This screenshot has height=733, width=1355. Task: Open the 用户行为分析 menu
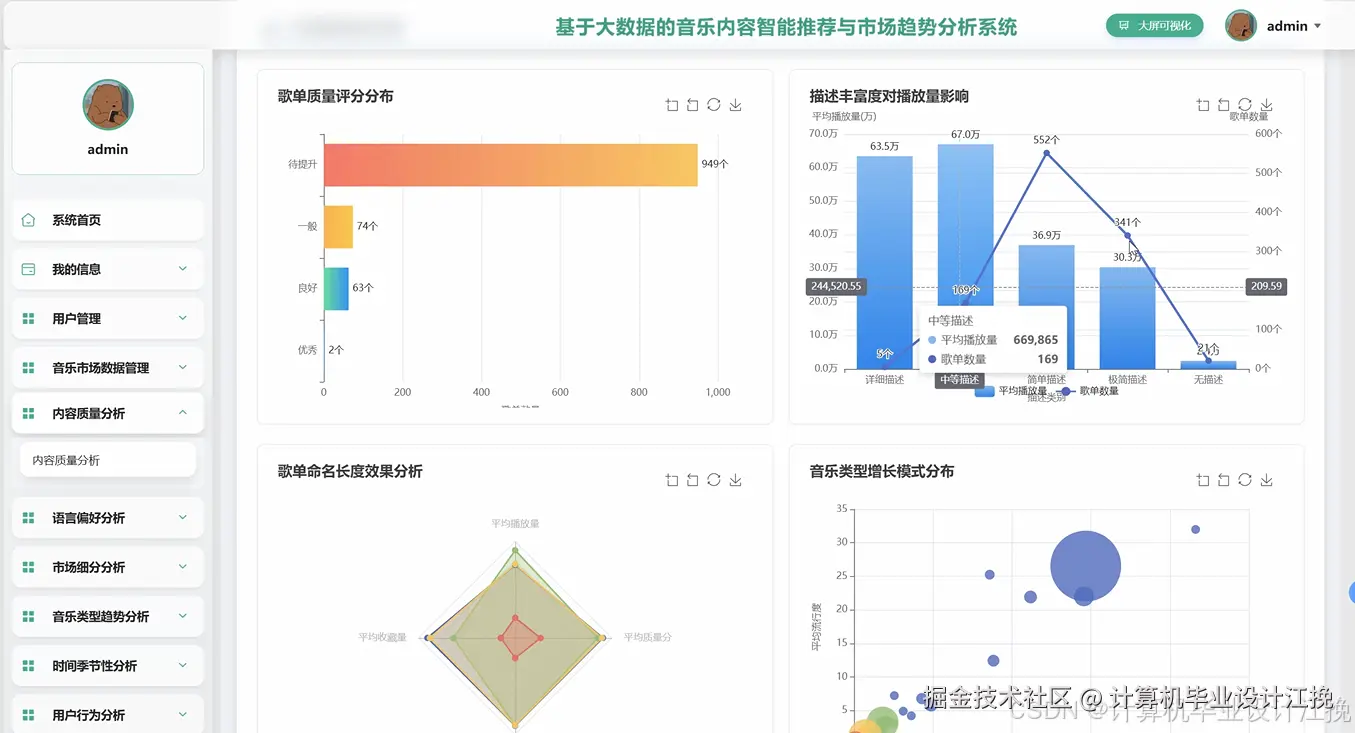(108, 714)
